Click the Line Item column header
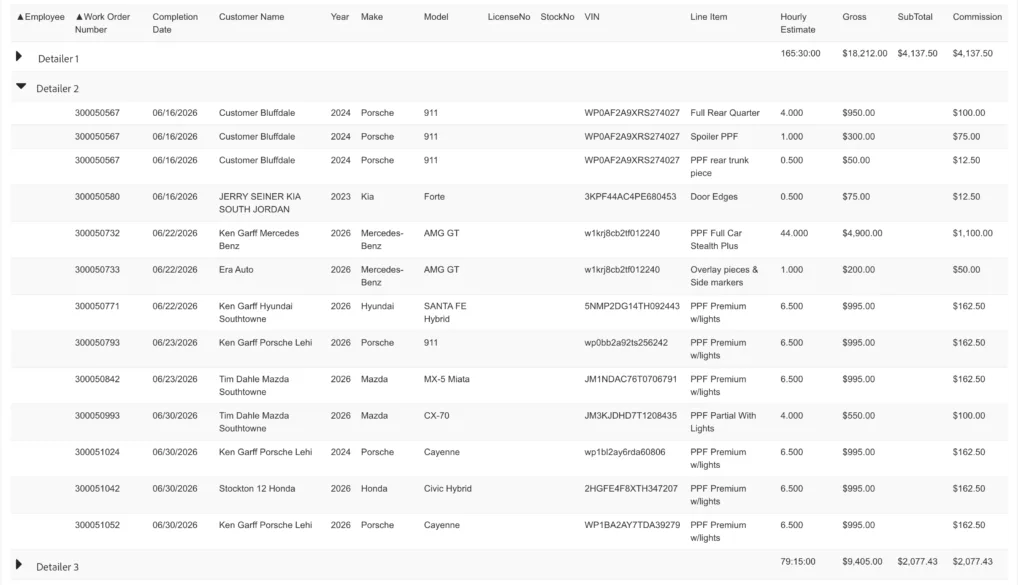The height and width of the screenshot is (585, 1024). 709,17
